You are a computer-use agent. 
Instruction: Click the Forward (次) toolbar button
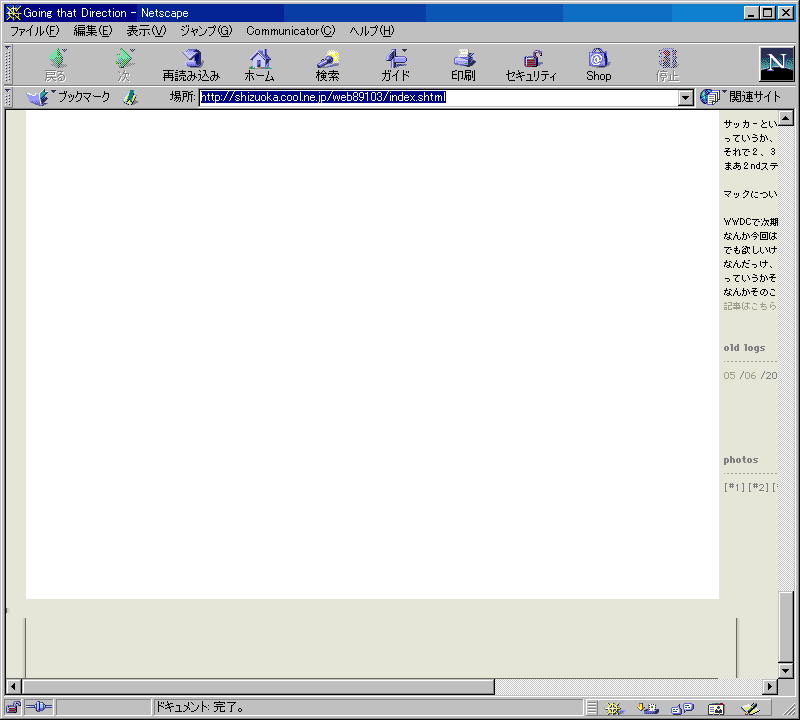coord(124,65)
